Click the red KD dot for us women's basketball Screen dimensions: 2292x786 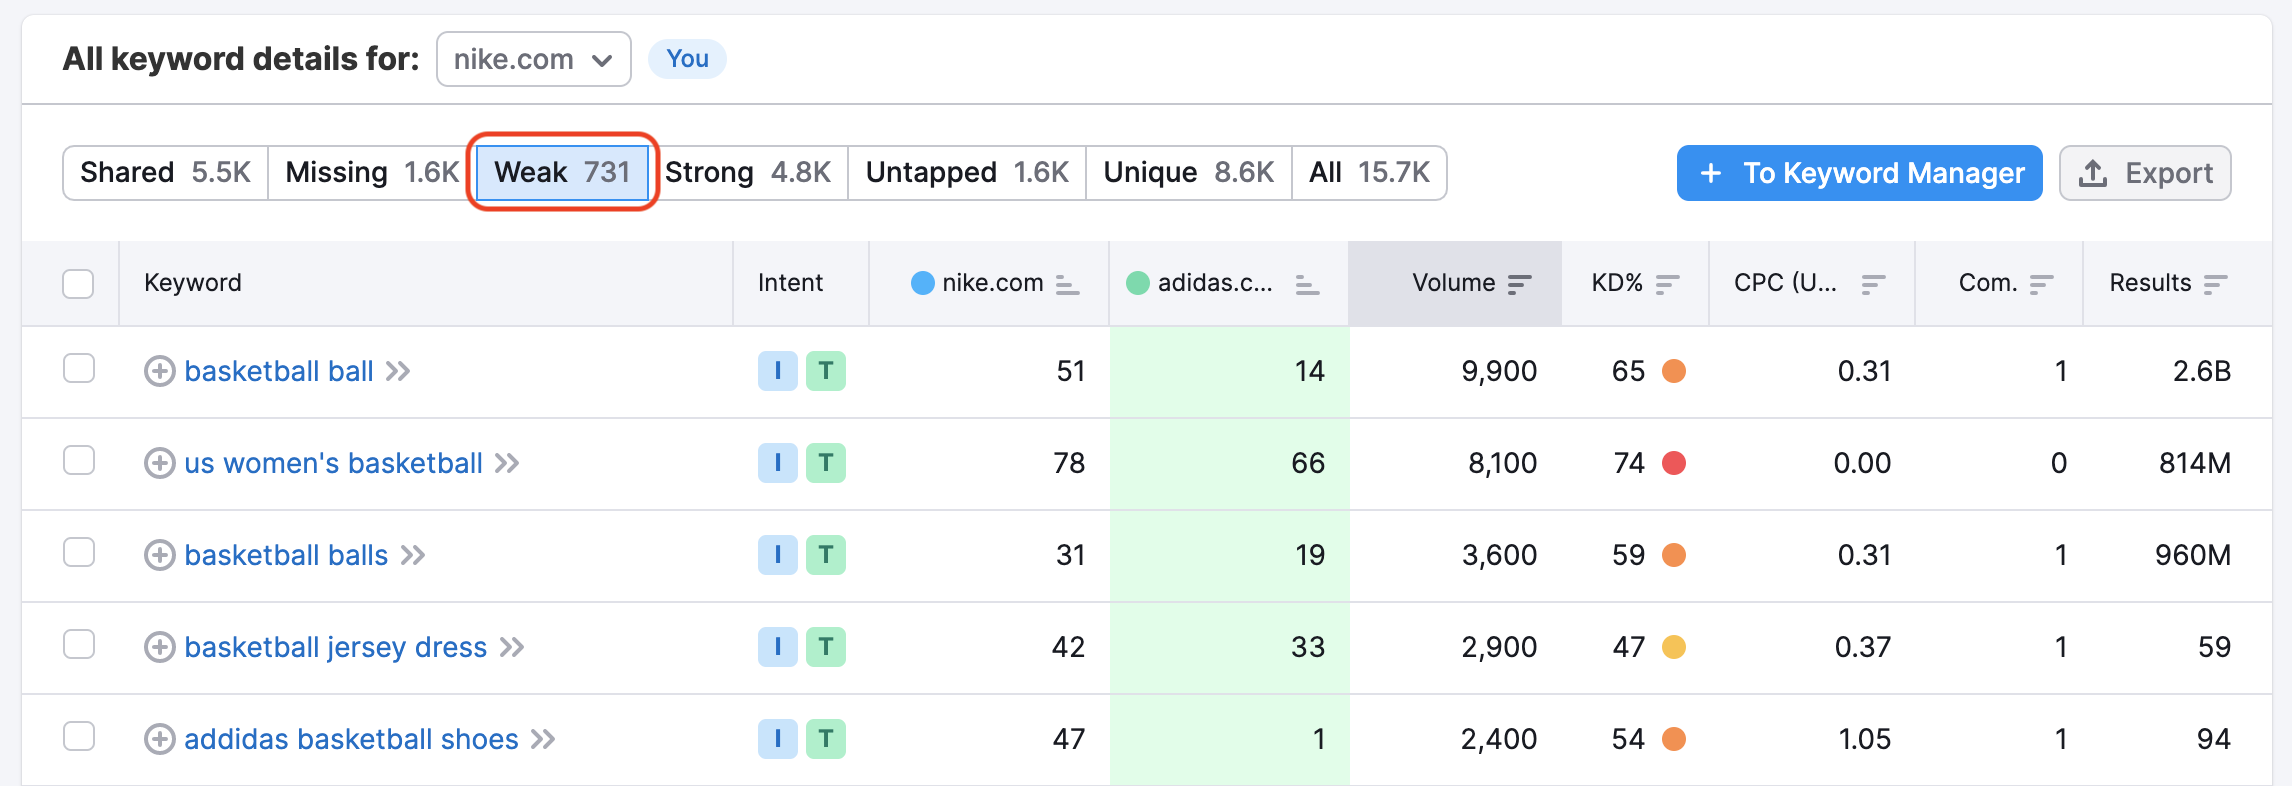pyautogui.click(x=1674, y=463)
